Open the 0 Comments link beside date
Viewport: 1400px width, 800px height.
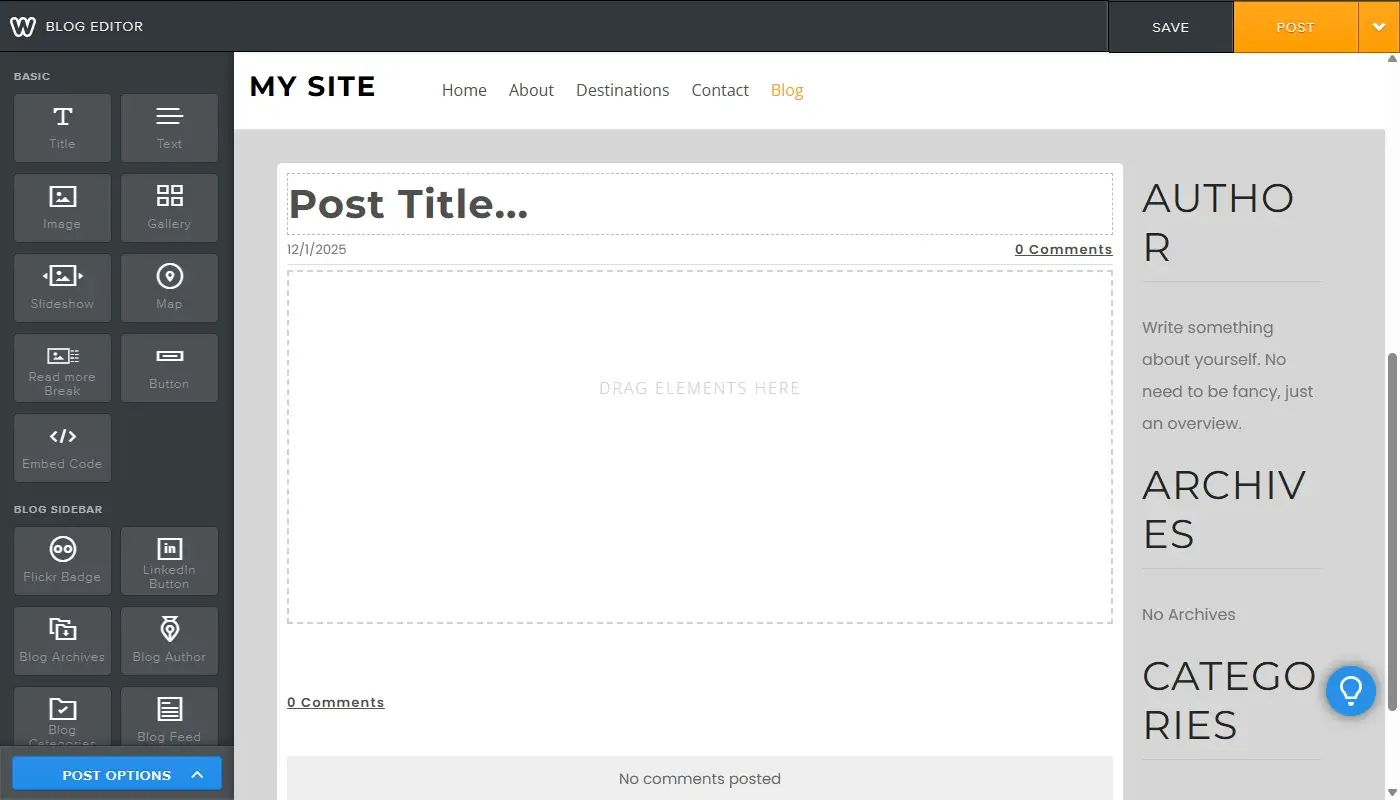pyautogui.click(x=1063, y=249)
